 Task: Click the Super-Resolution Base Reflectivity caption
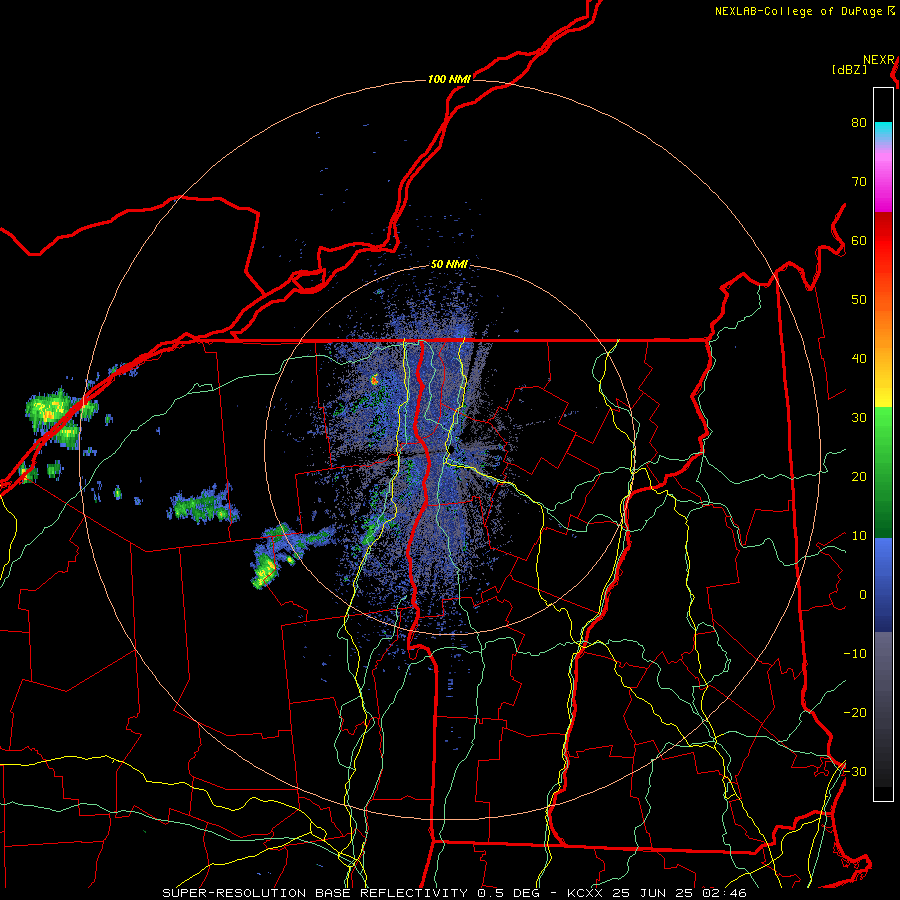pos(455,893)
